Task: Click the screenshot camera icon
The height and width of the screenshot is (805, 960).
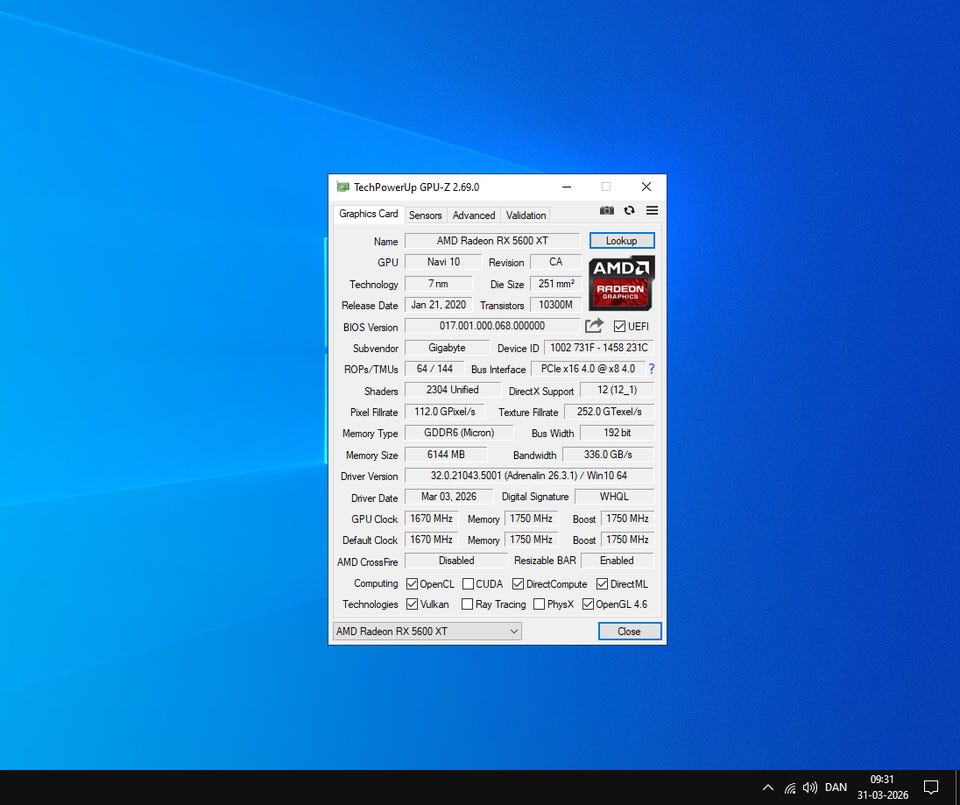Action: point(607,211)
